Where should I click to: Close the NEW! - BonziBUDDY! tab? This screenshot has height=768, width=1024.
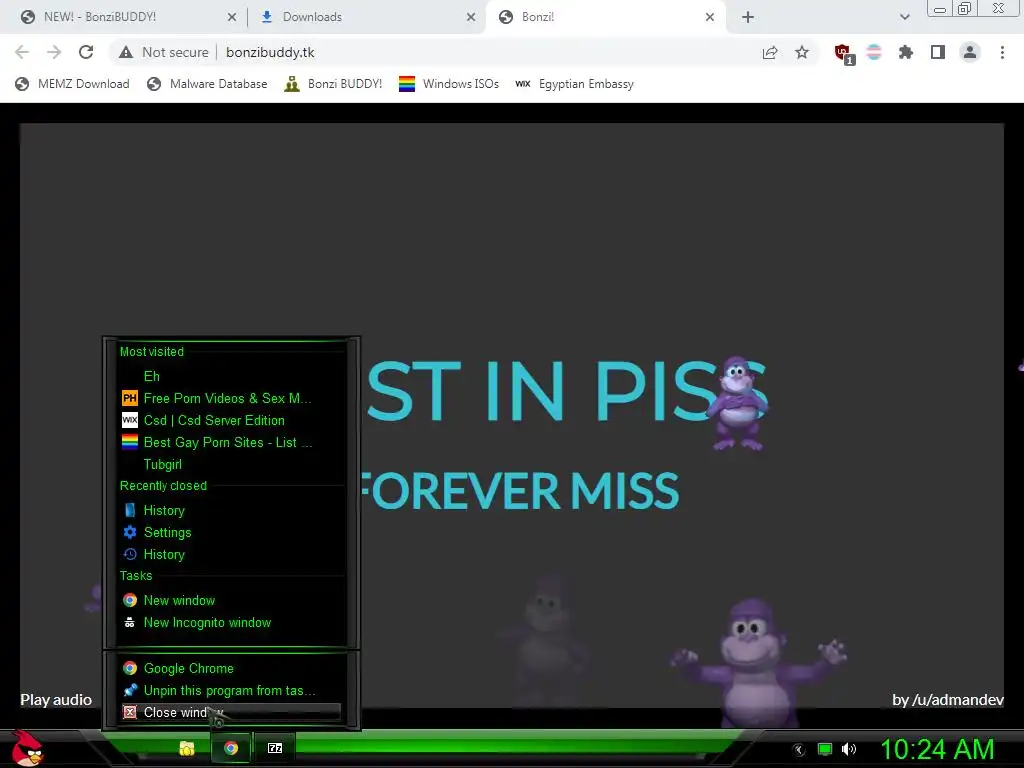(x=232, y=17)
